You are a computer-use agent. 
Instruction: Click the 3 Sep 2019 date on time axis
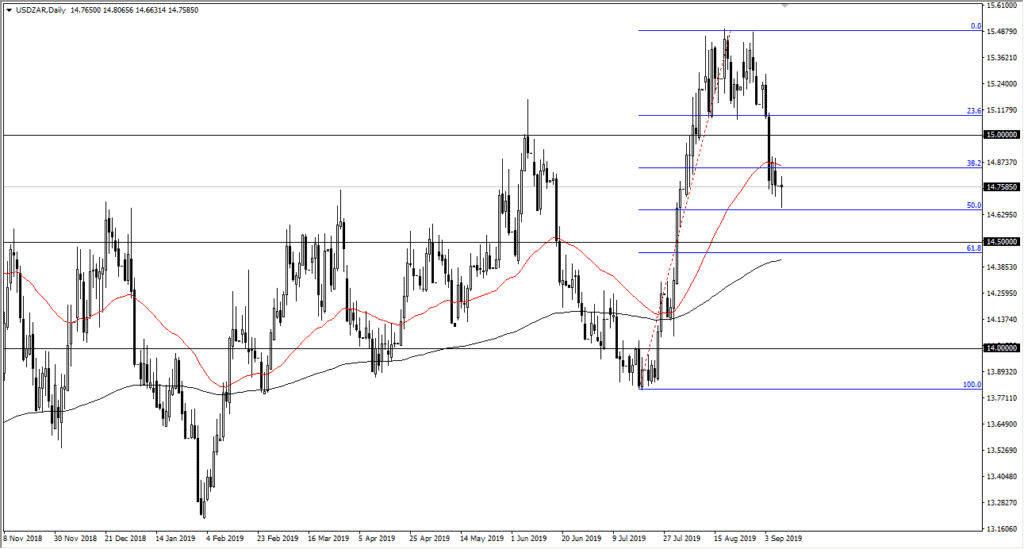pos(783,537)
